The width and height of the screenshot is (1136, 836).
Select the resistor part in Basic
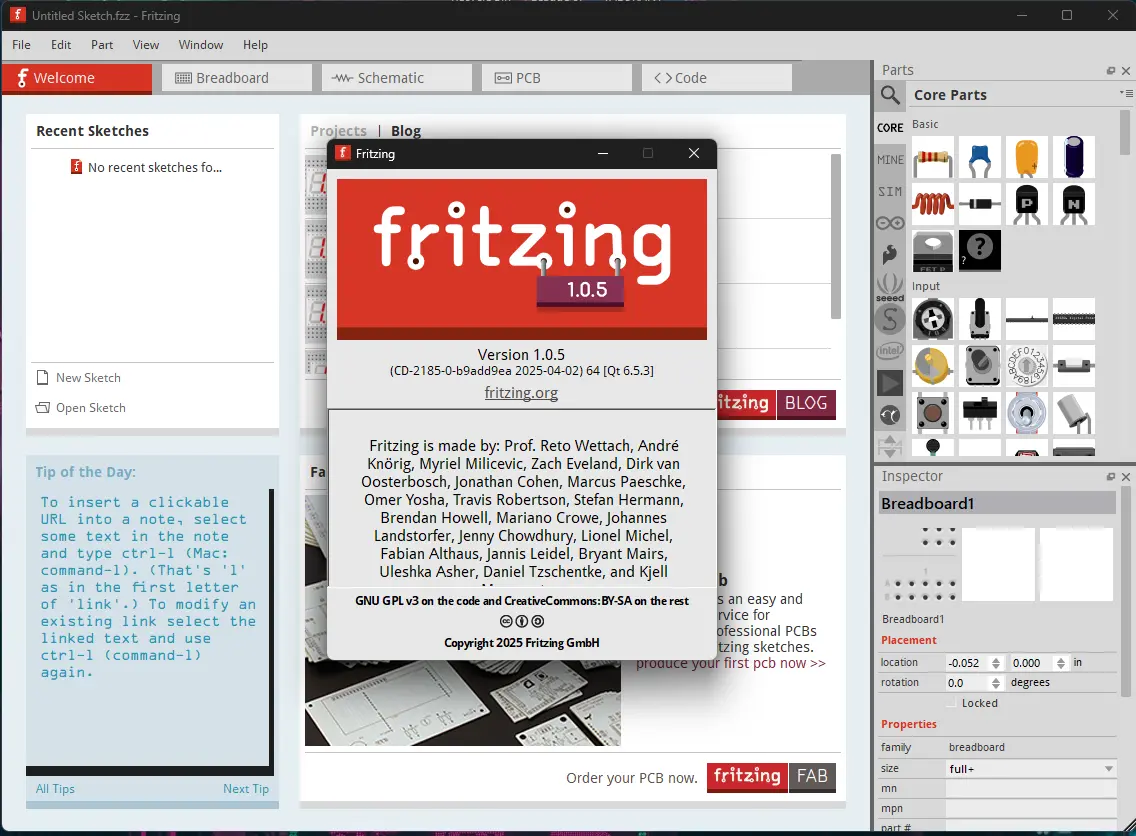pyautogui.click(x=932, y=157)
